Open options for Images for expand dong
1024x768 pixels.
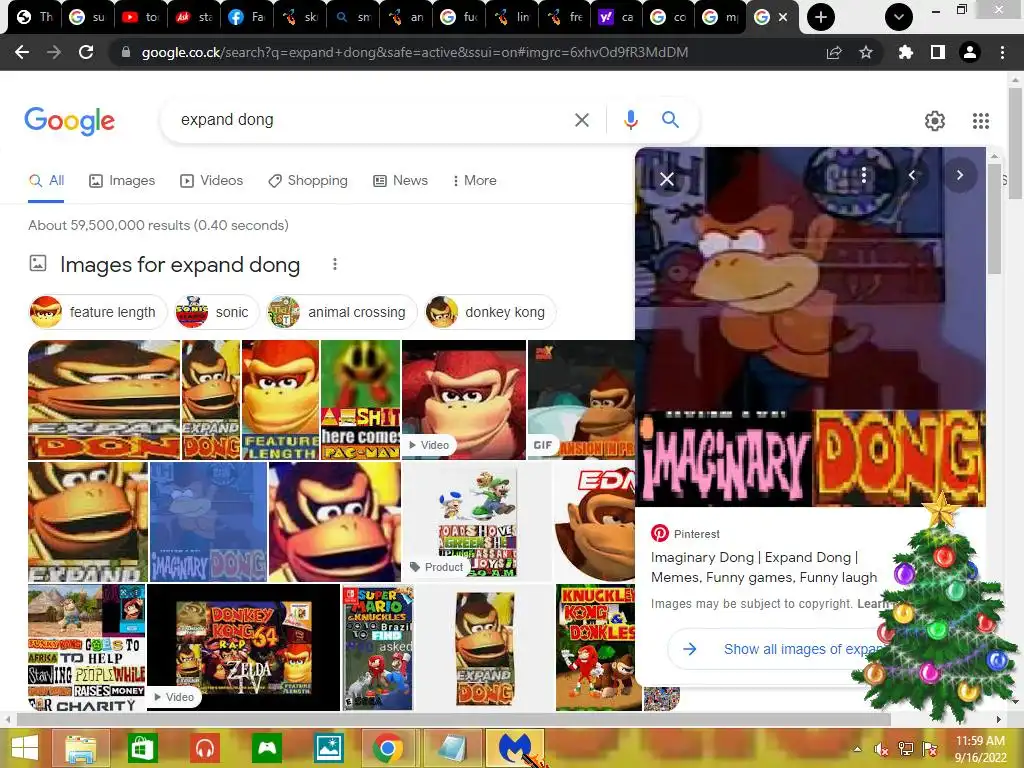(x=335, y=264)
